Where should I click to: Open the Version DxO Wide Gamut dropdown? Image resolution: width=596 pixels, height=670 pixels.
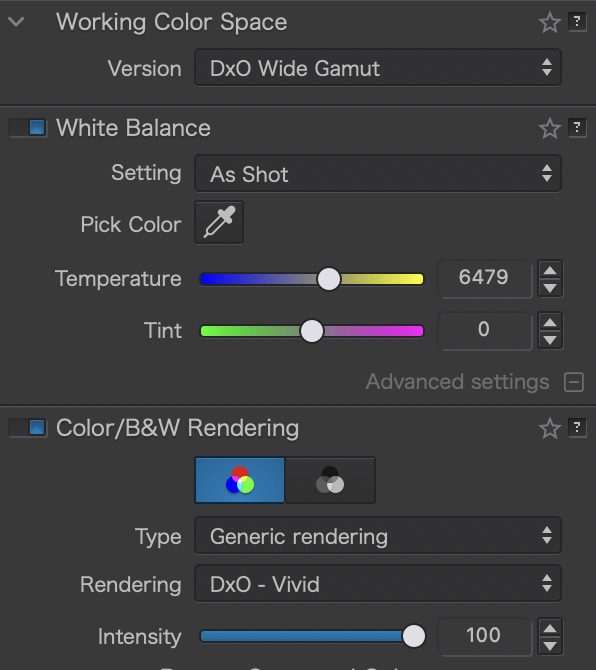pos(378,68)
